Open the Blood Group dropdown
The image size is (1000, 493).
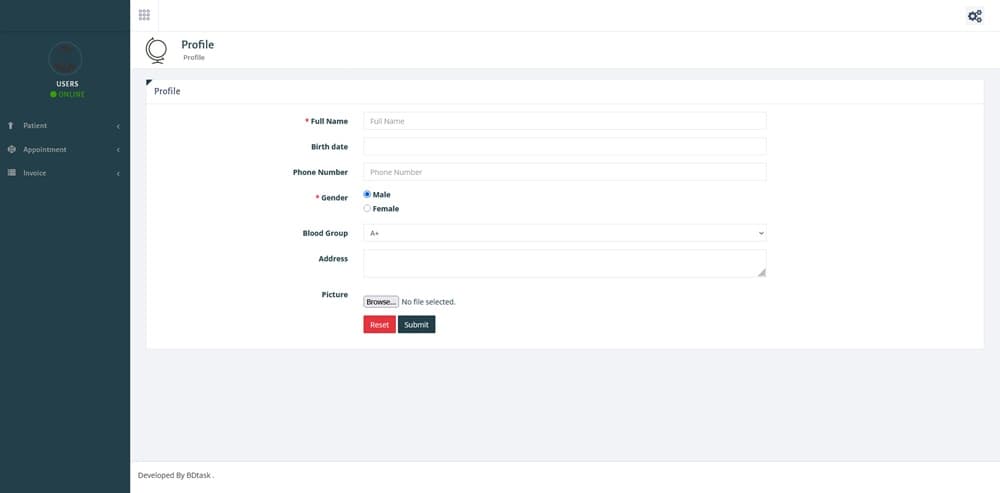click(x=564, y=233)
